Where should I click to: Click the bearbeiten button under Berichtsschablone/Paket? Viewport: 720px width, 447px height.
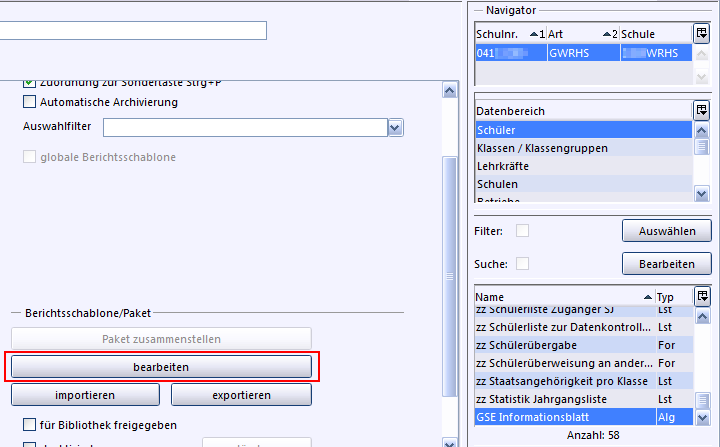click(161, 367)
